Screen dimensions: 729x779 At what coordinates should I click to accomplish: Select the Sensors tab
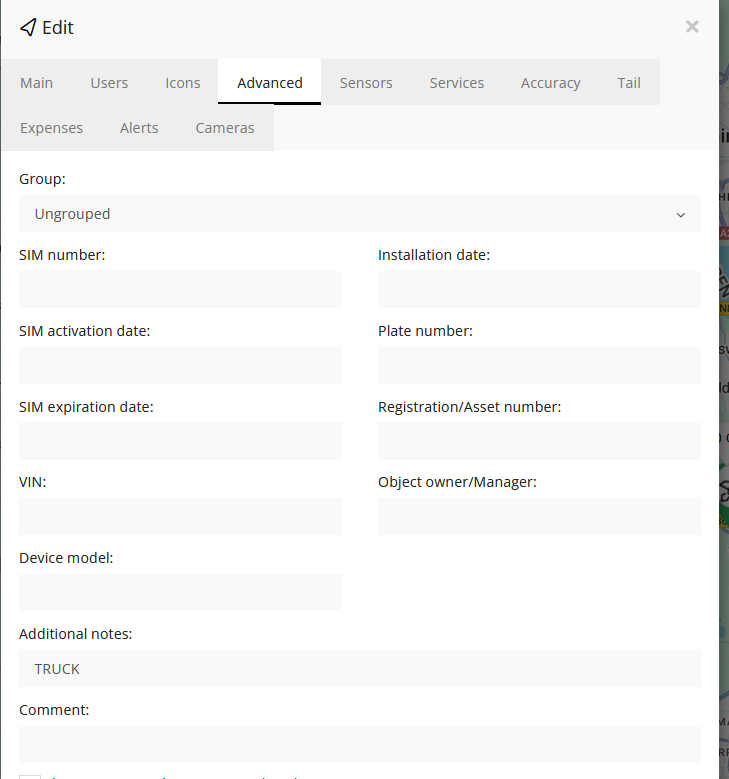click(366, 83)
